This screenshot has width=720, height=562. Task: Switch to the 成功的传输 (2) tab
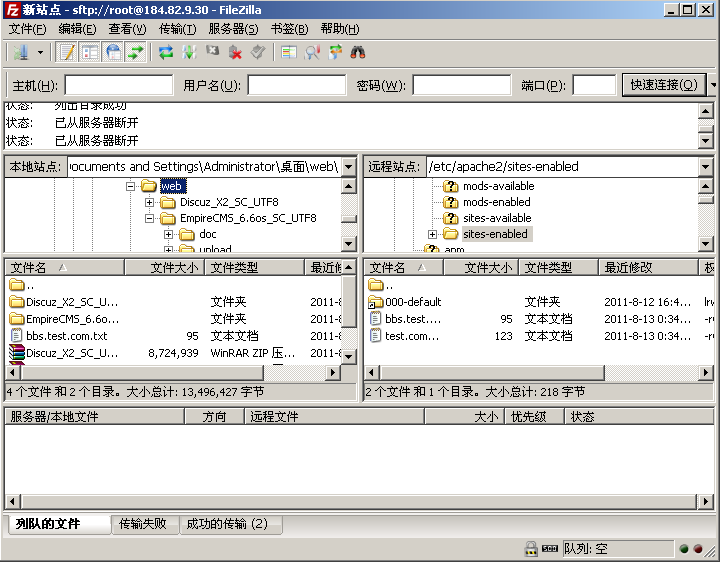pos(230,524)
